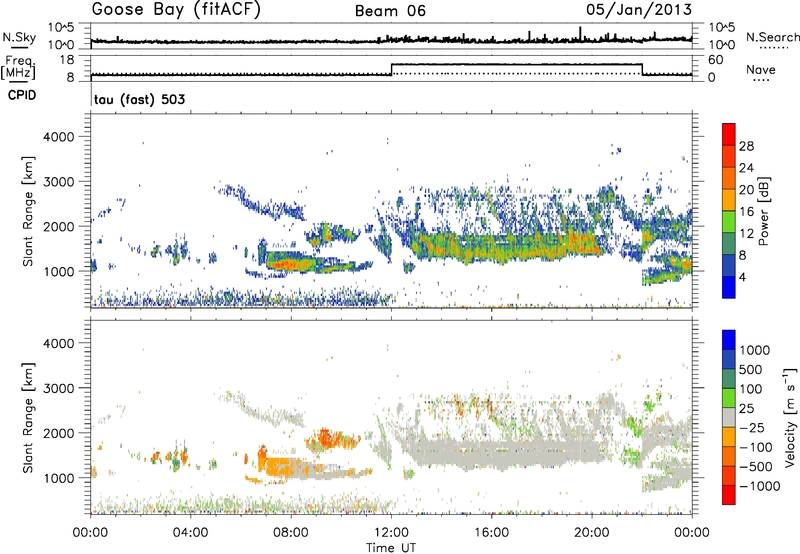Click the "3000" range tick in power panel
The height and width of the screenshot is (554, 800).
coord(59,182)
